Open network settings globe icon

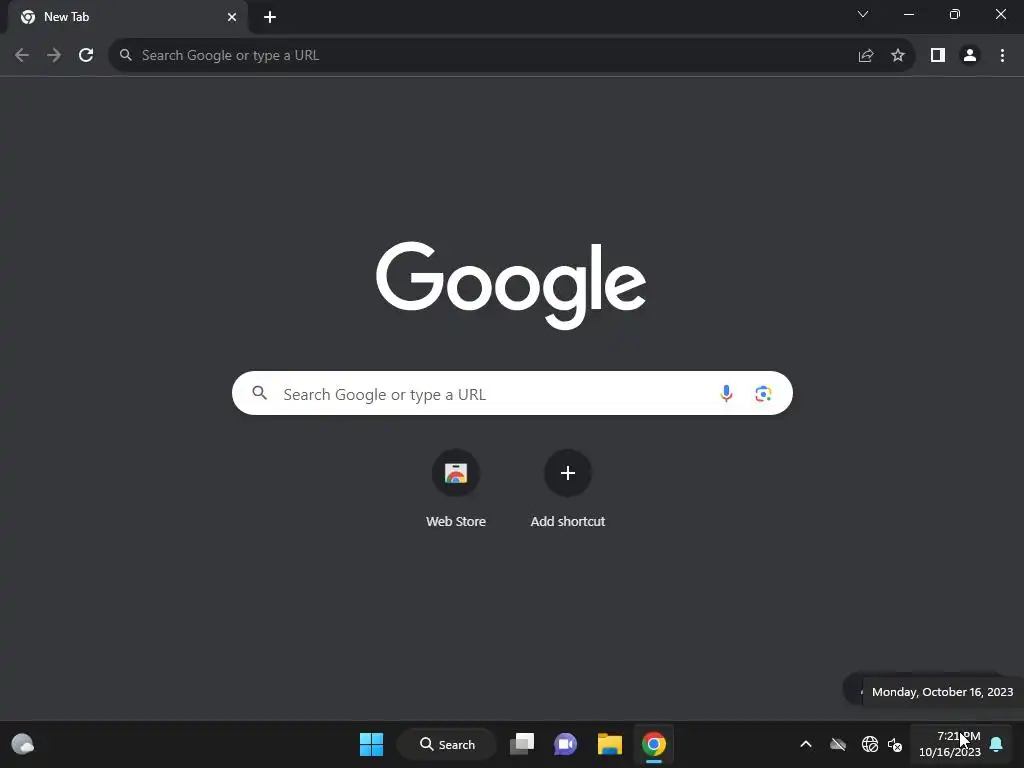click(870, 744)
